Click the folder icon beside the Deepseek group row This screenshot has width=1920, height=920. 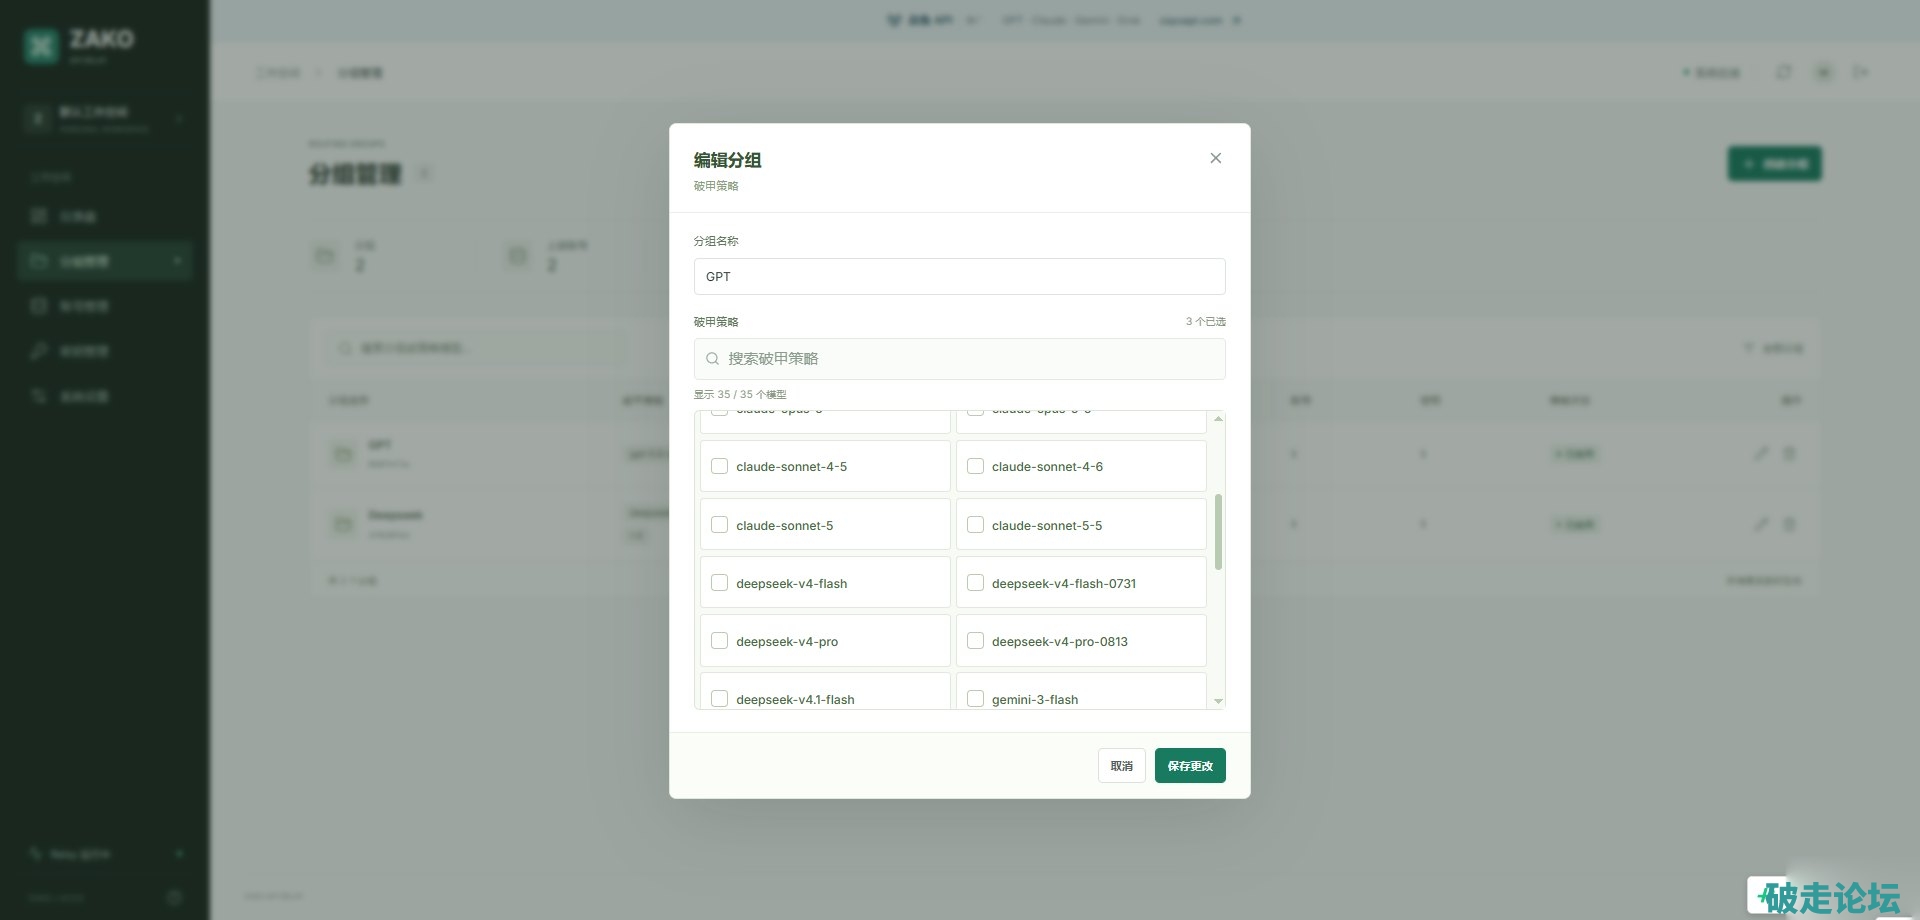click(x=343, y=524)
